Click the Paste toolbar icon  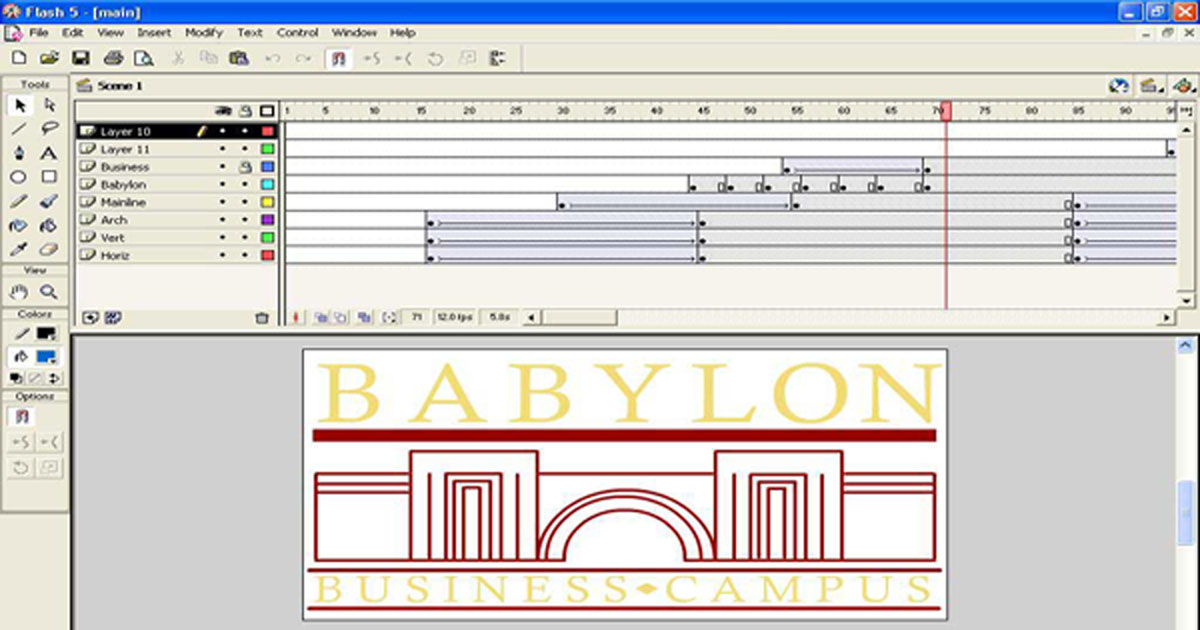(238, 58)
